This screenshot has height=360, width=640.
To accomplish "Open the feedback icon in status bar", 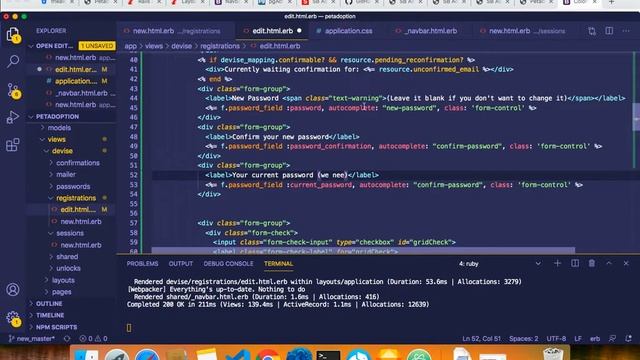I will pos(612,338).
